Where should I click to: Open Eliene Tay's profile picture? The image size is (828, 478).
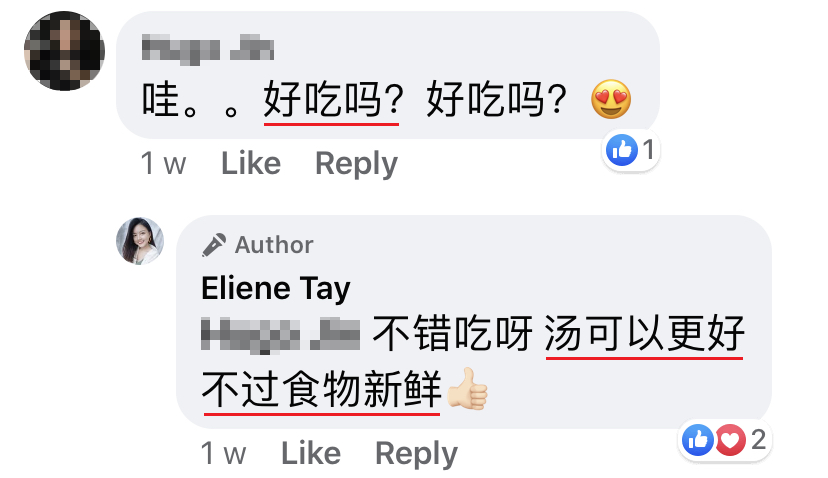pyautogui.click(x=140, y=241)
